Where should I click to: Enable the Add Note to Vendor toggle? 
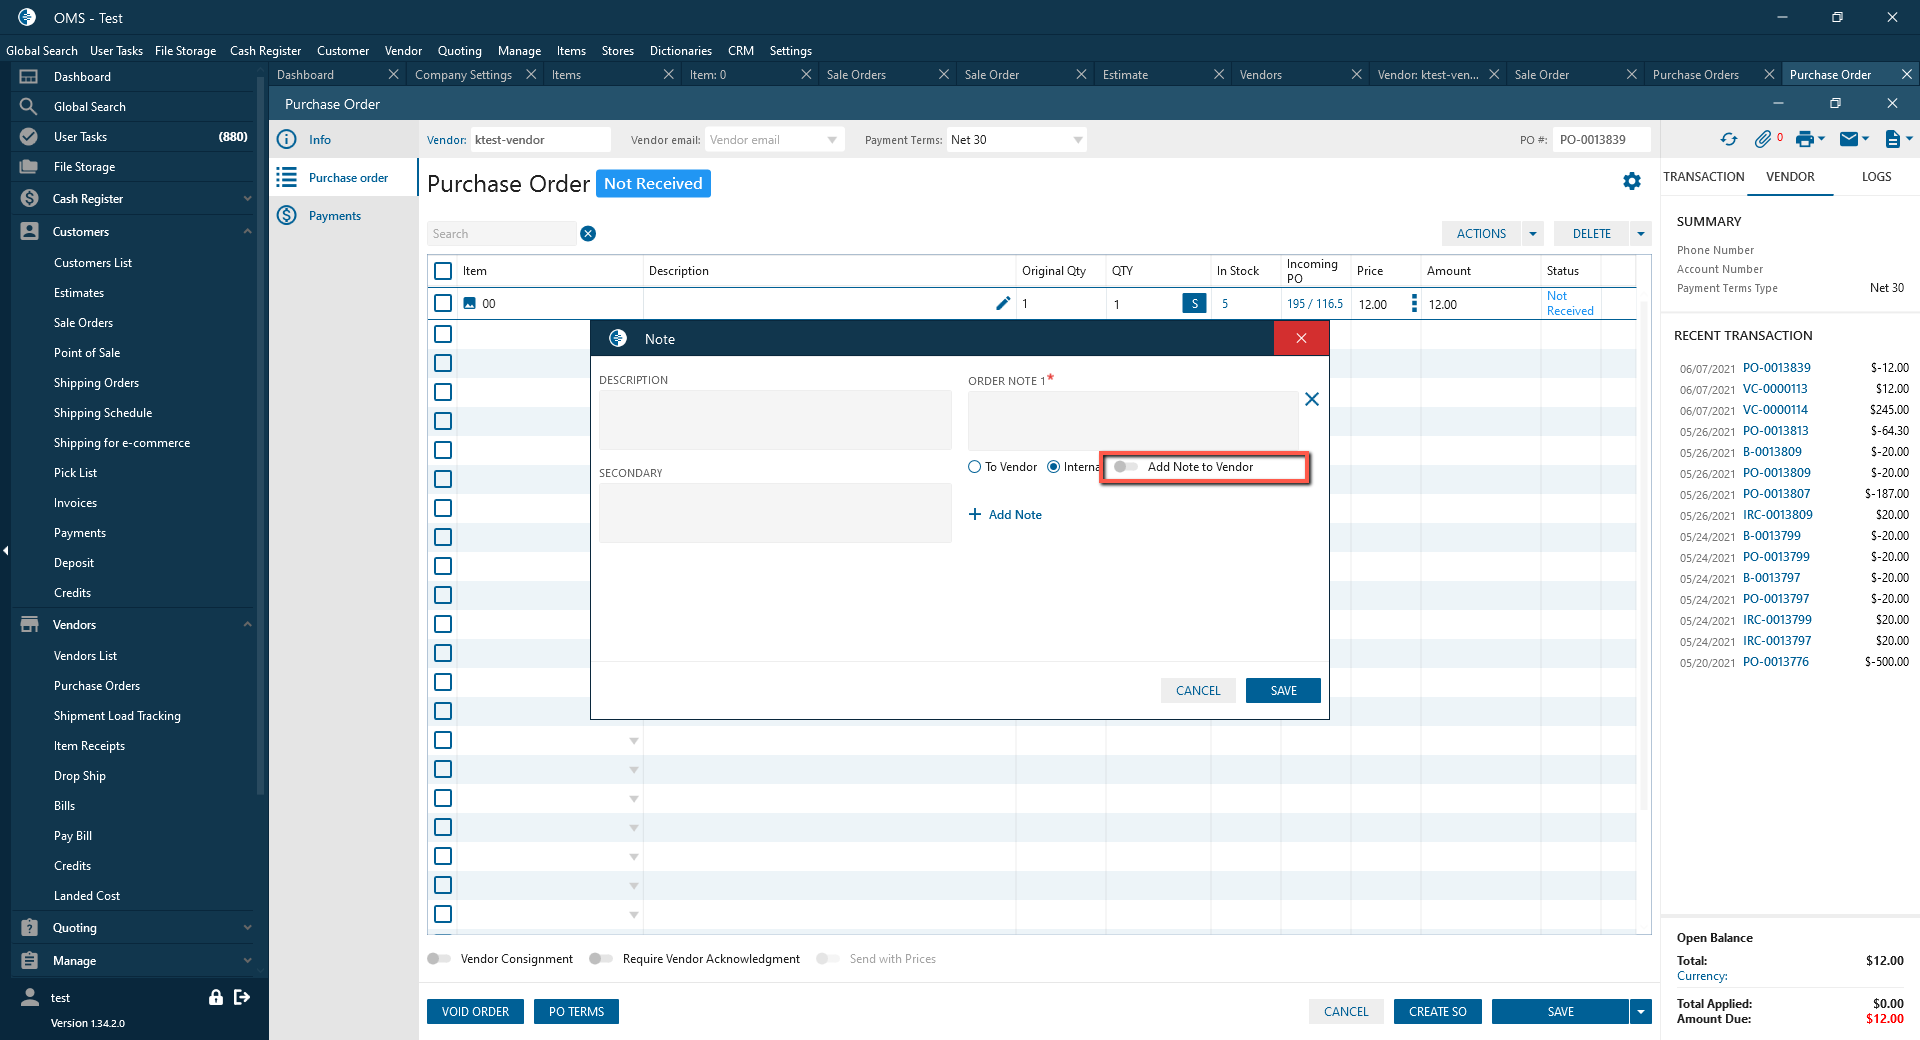coord(1126,467)
